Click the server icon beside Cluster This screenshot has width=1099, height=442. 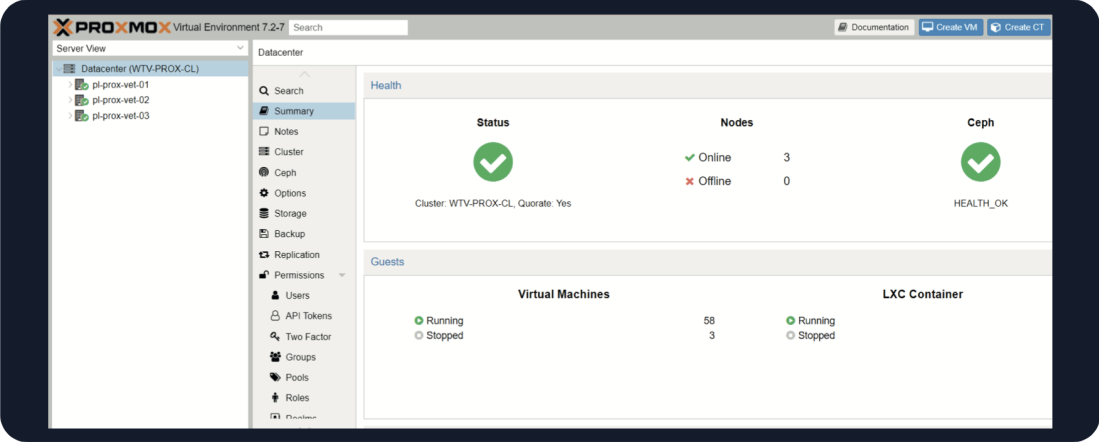point(264,151)
